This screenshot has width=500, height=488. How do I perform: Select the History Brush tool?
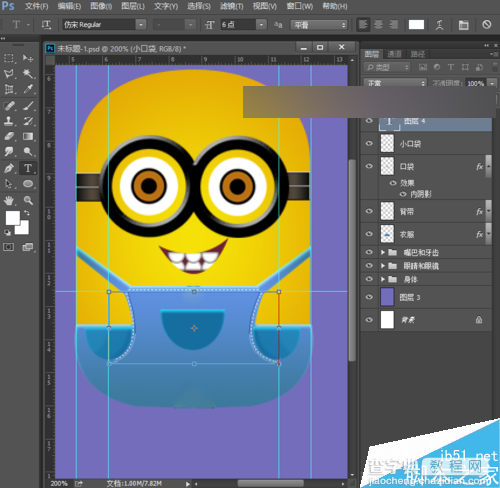coord(28,121)
